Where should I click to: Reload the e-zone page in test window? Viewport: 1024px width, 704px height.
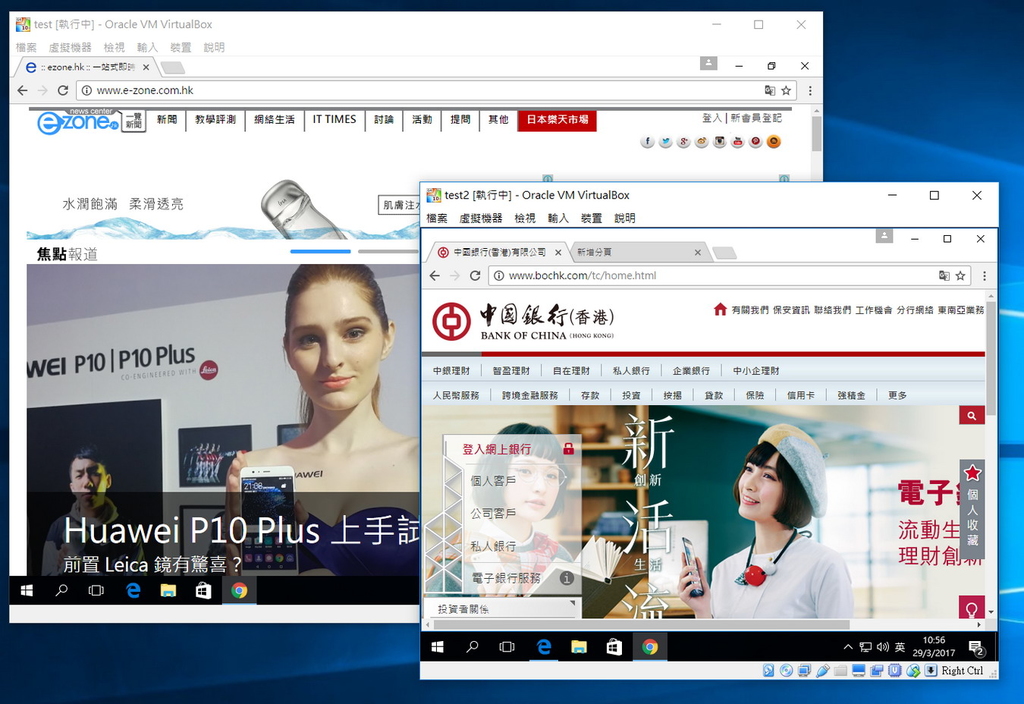(x=63, y=90)
